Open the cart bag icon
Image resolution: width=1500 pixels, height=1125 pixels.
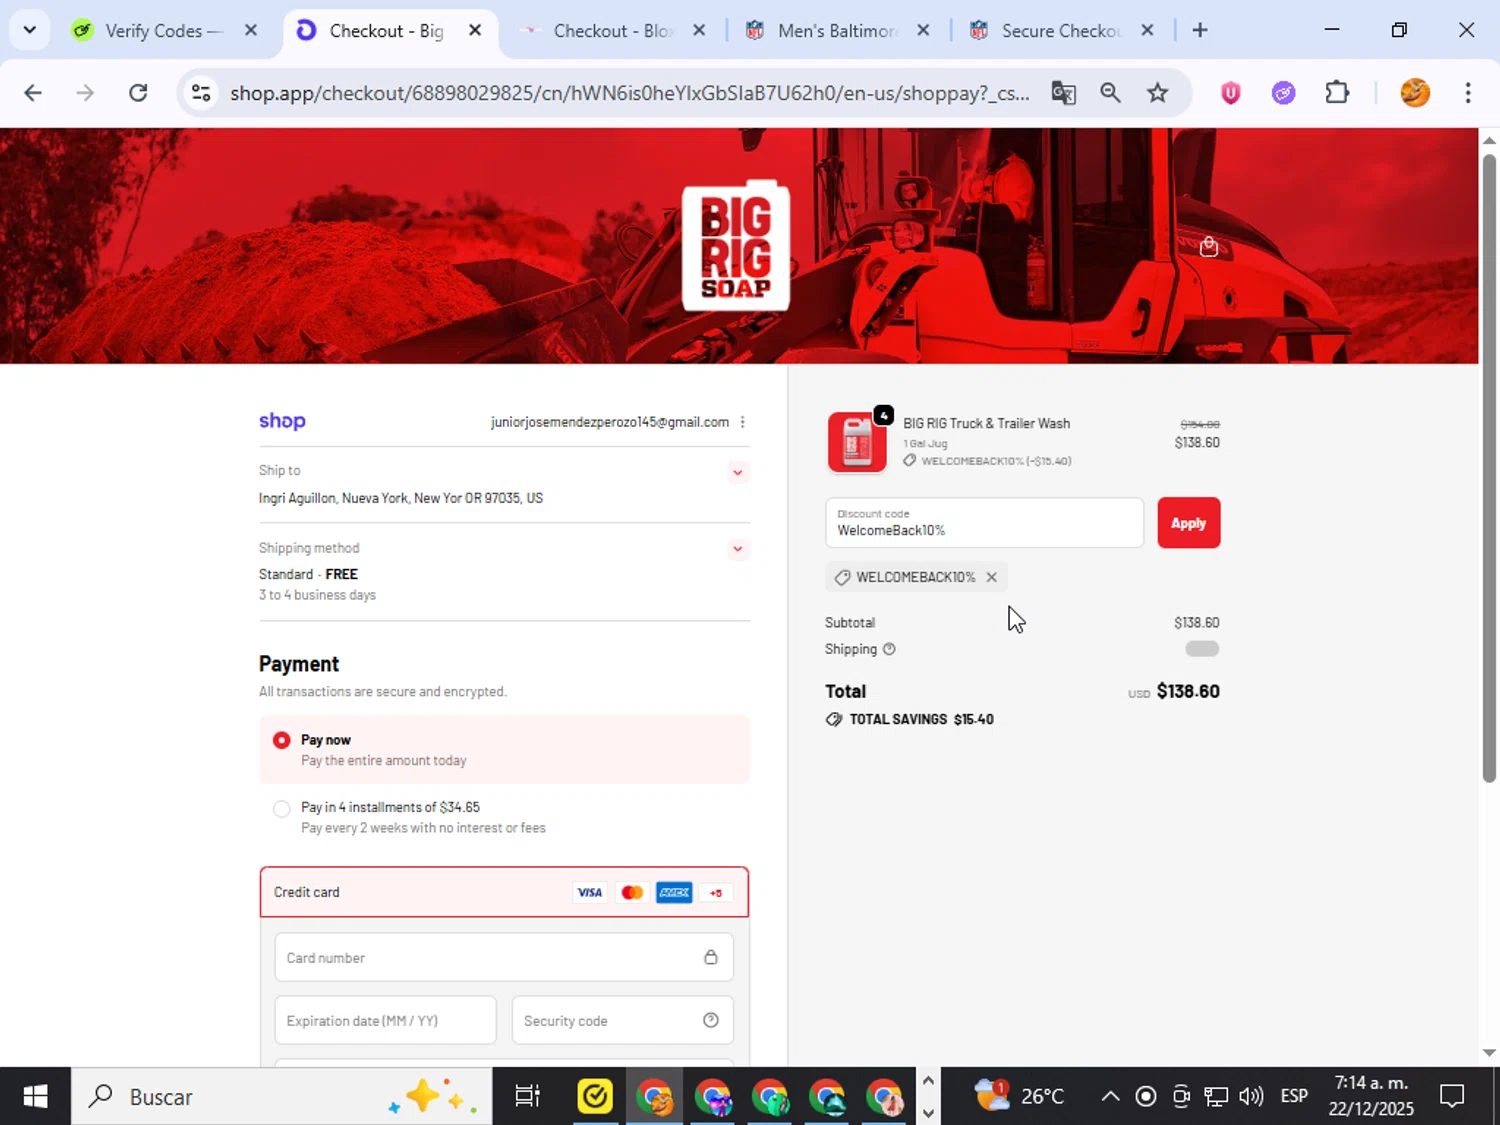[1209, 246]
